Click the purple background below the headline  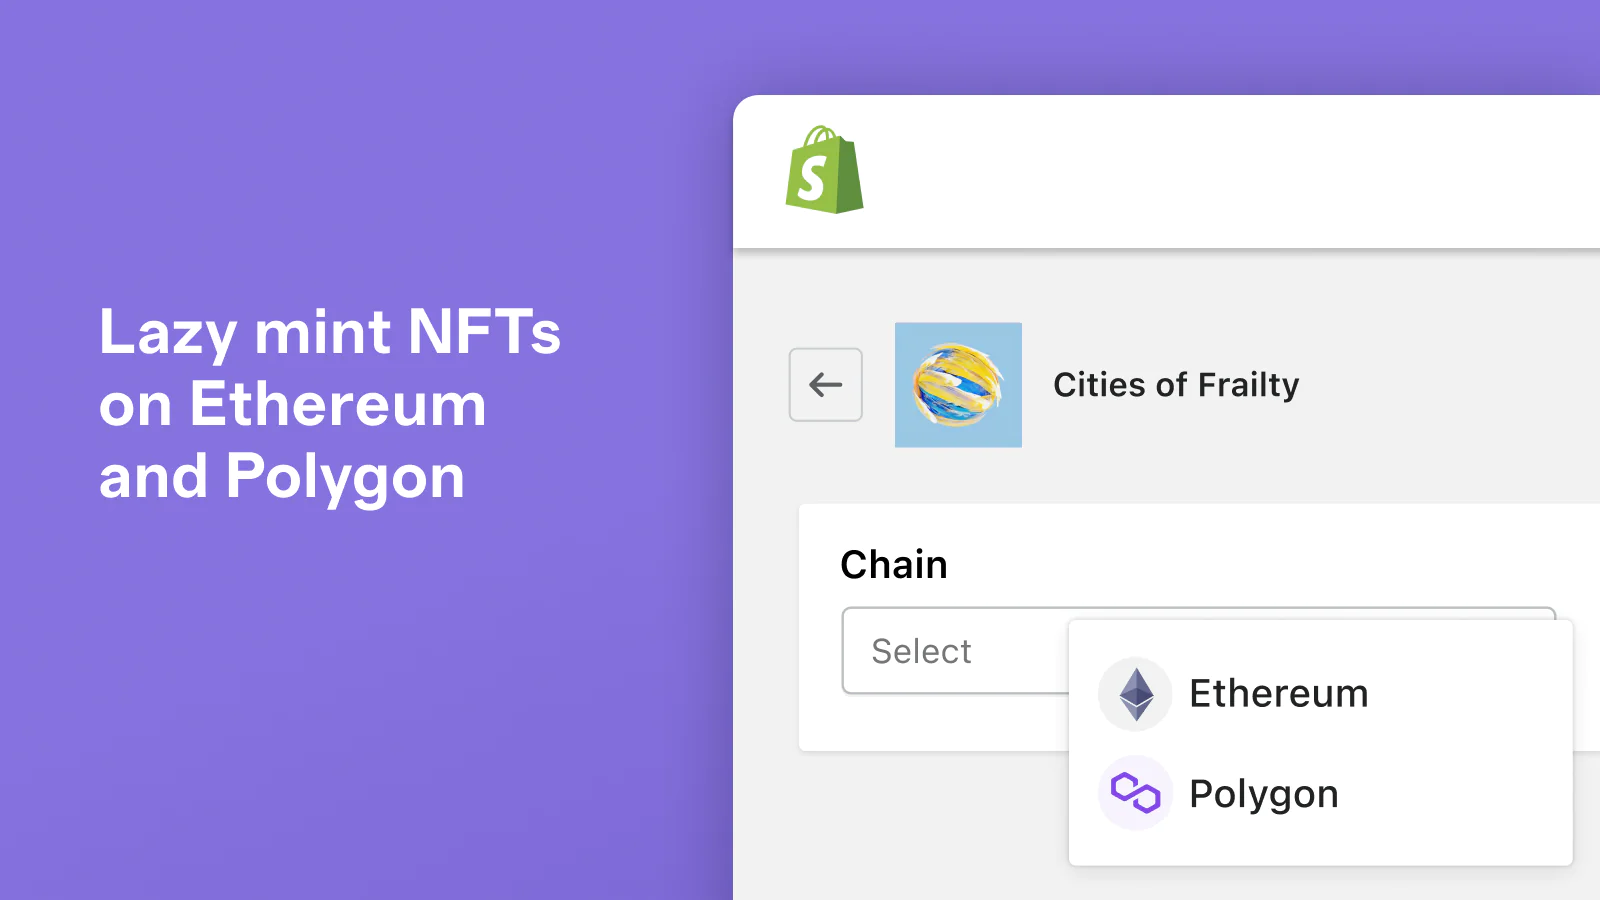[x=350, y=700]
